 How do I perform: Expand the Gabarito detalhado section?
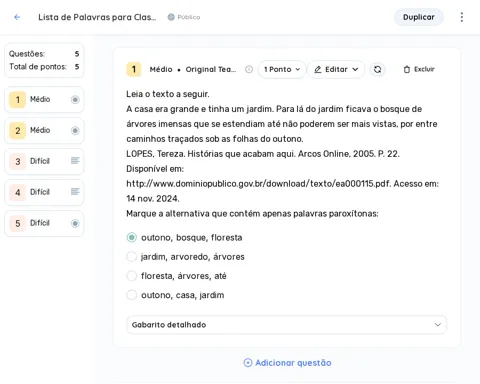point(287,325)
